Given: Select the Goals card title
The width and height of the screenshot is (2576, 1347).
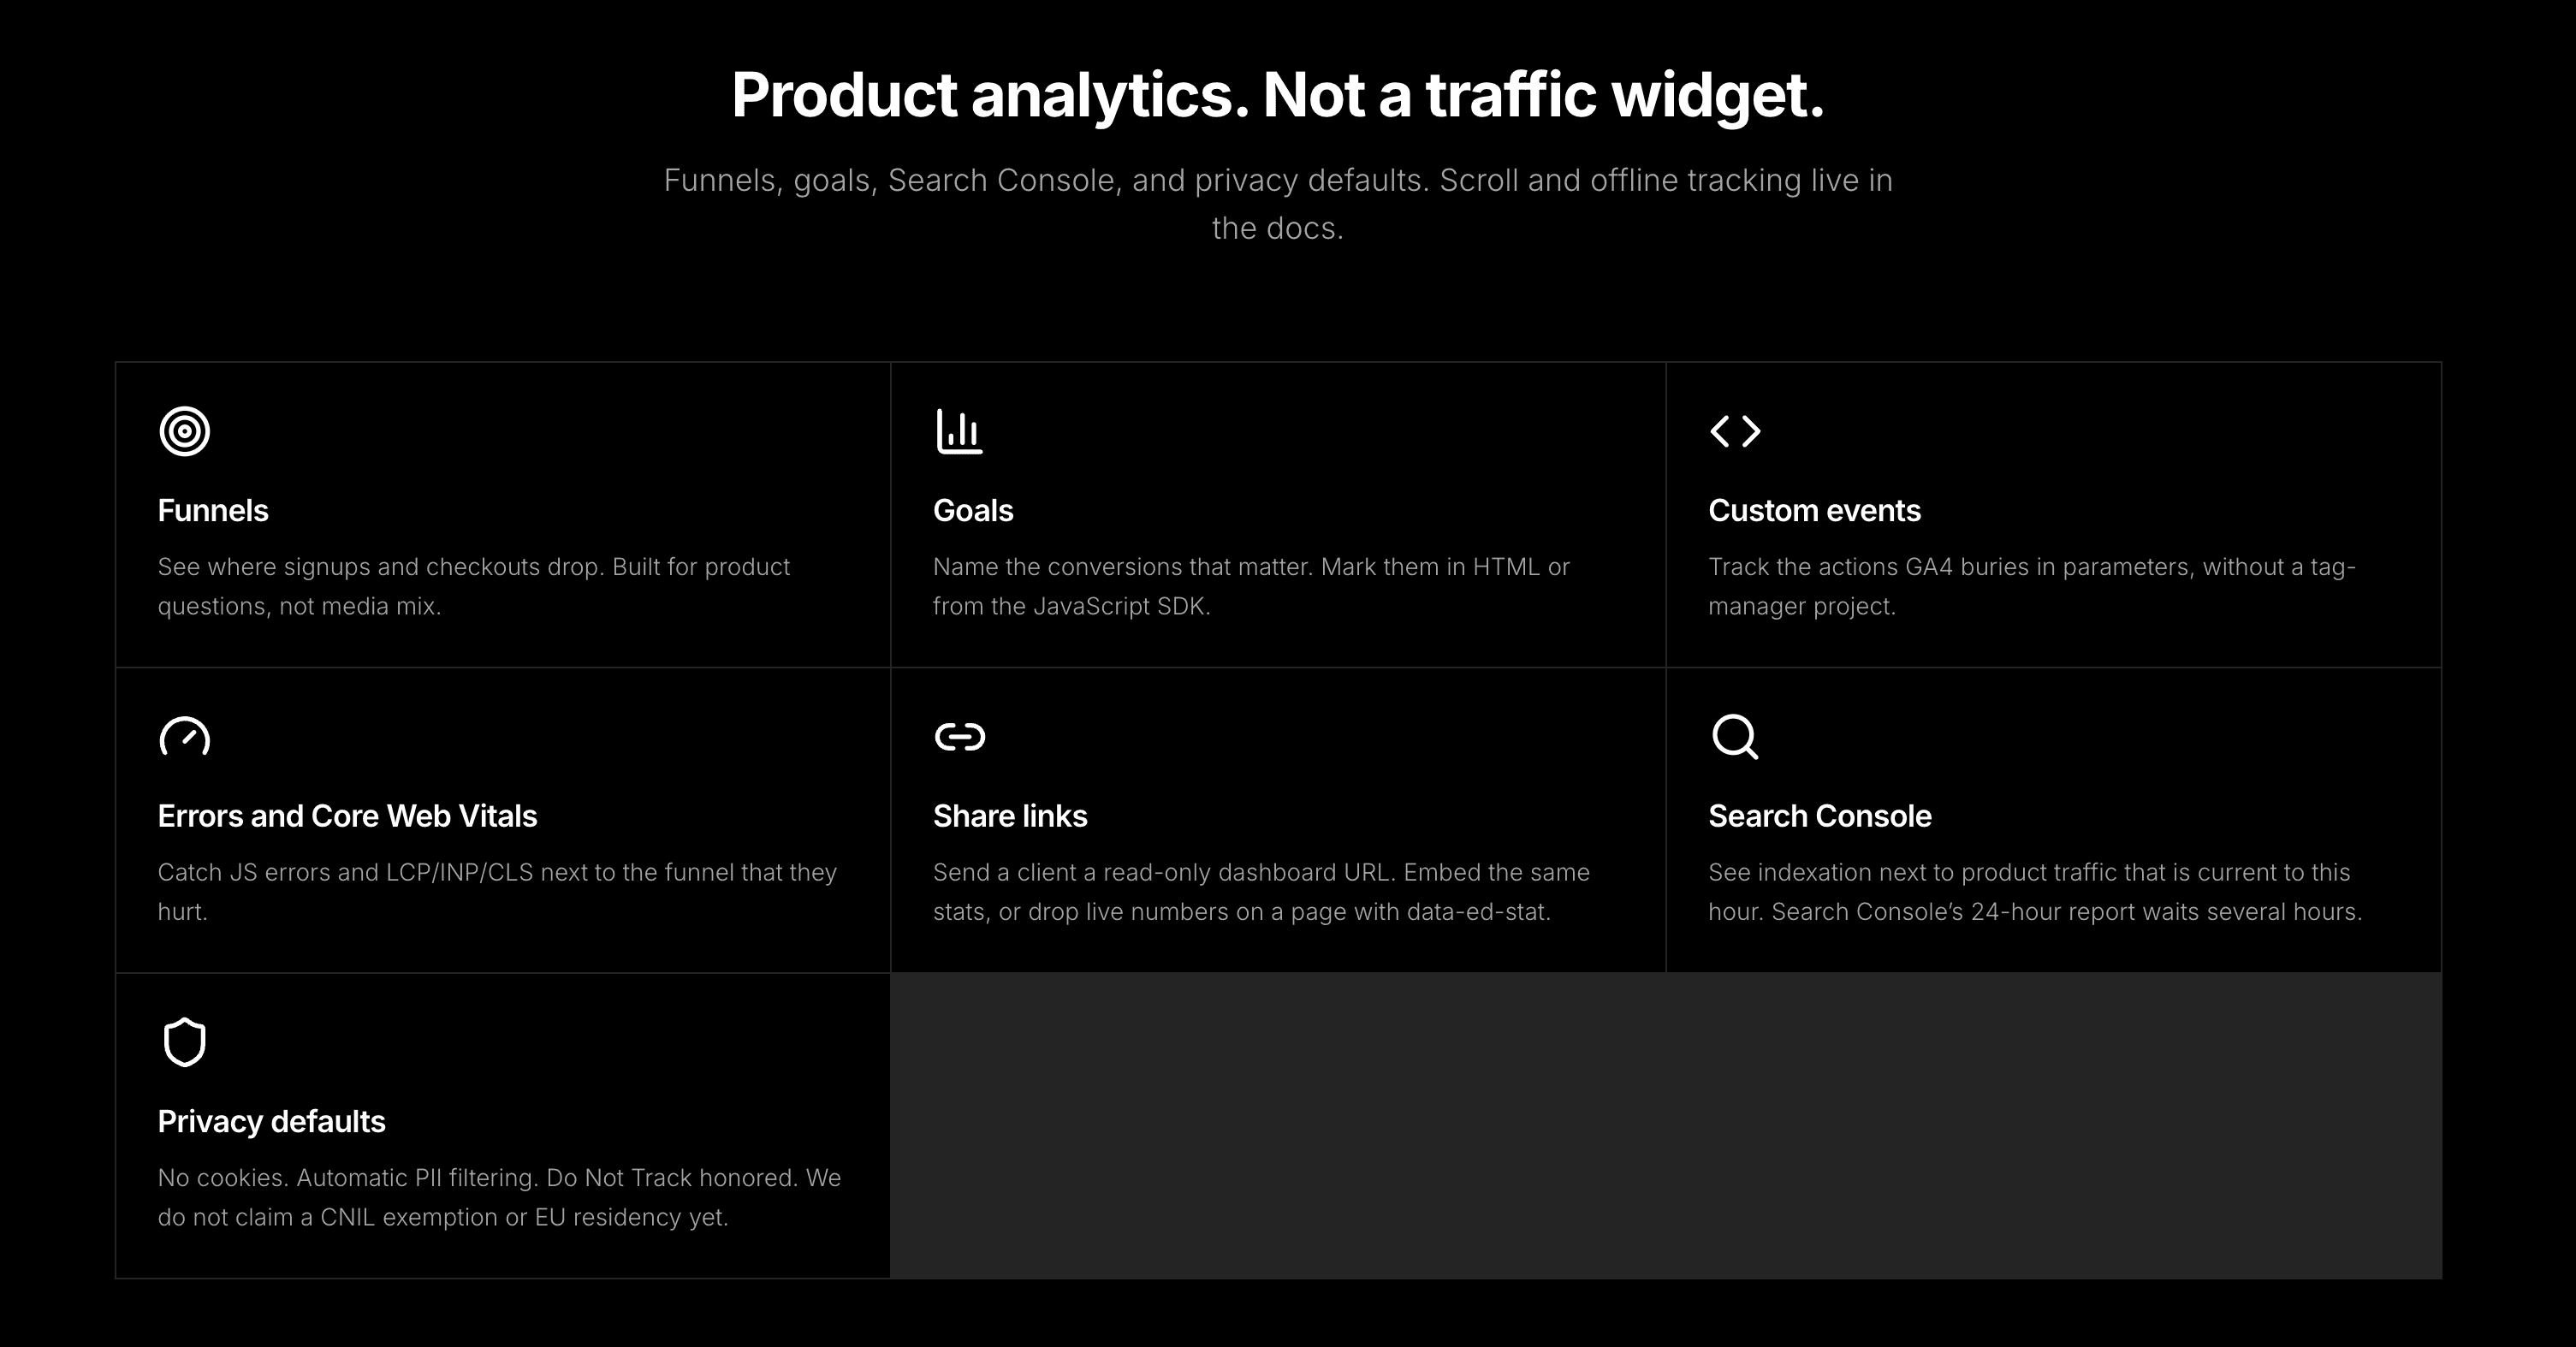Looking at the screenshot, I should (973, 510).
